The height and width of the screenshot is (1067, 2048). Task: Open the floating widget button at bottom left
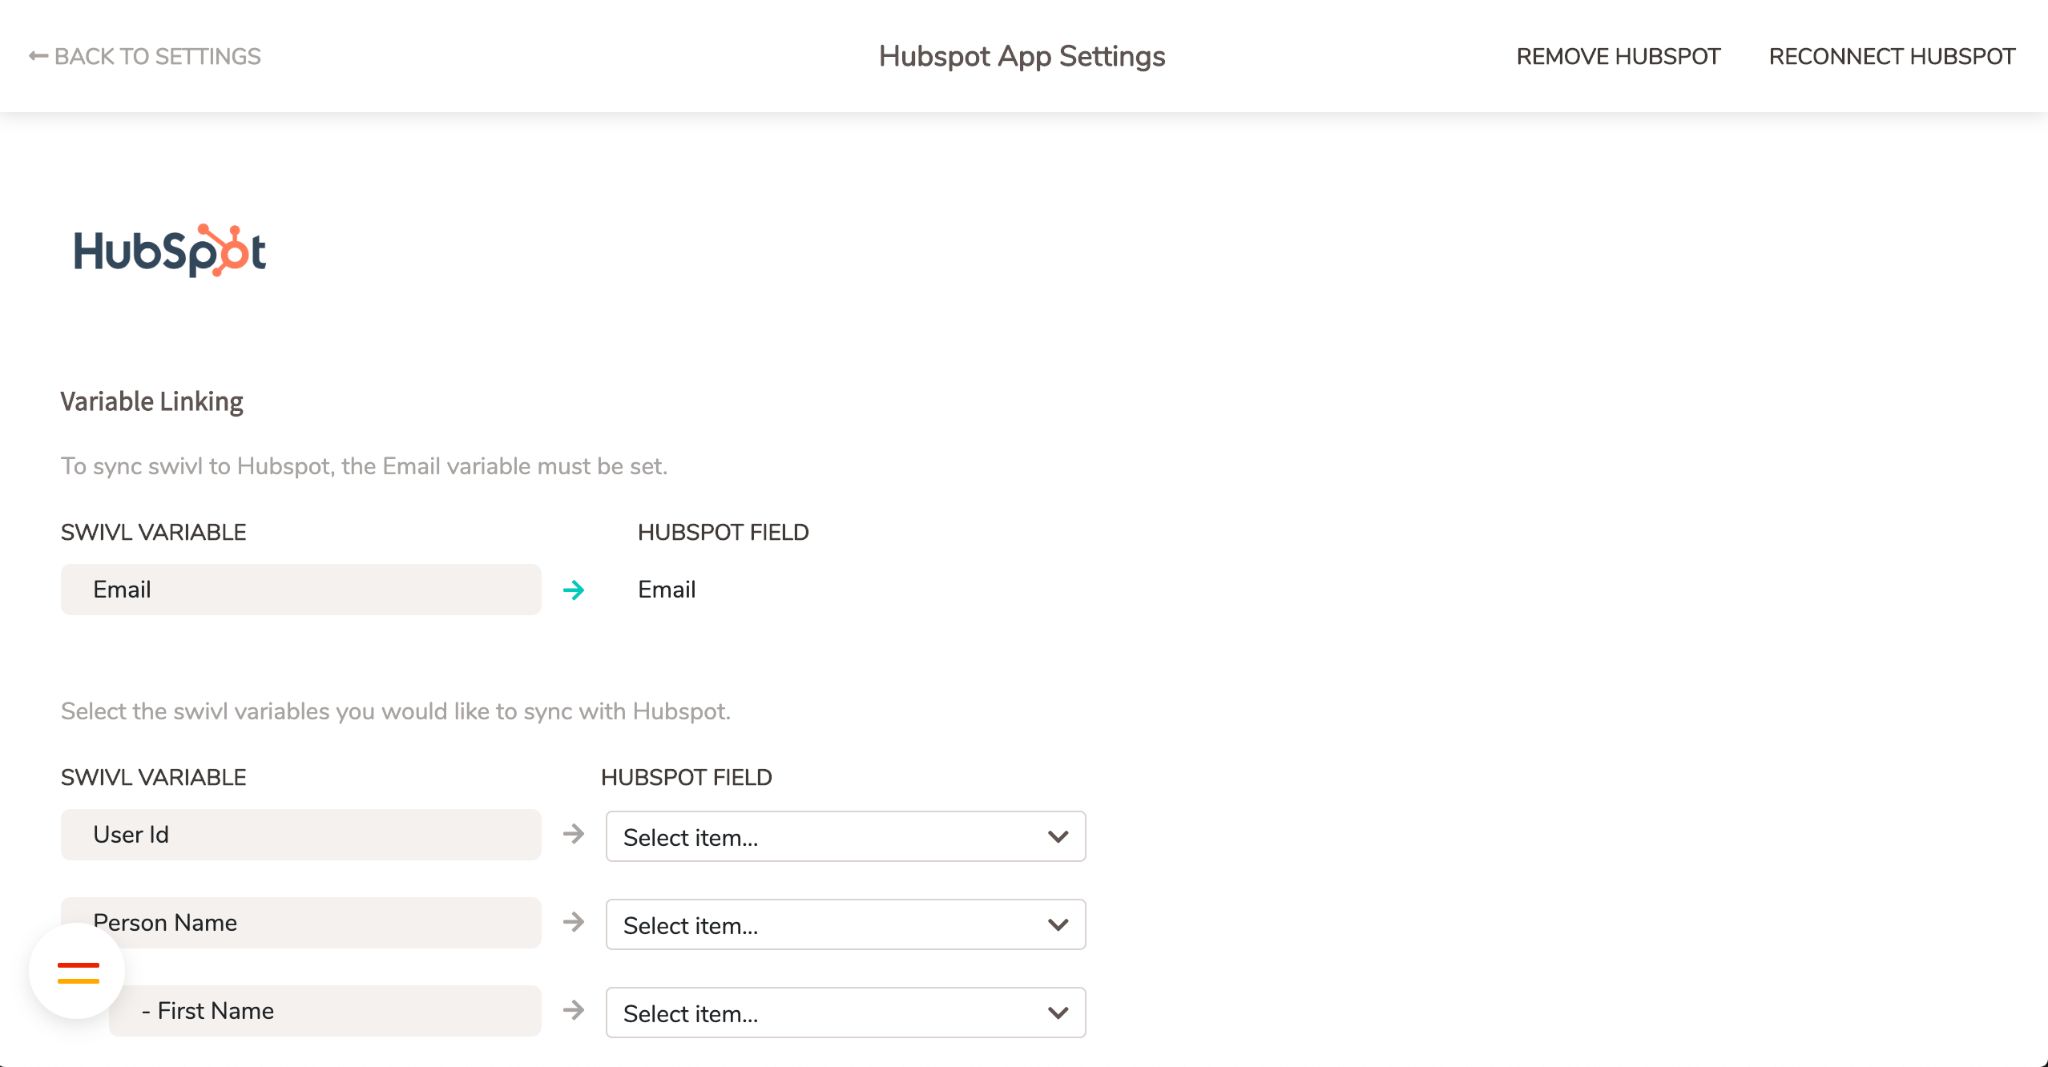point(79,971)
